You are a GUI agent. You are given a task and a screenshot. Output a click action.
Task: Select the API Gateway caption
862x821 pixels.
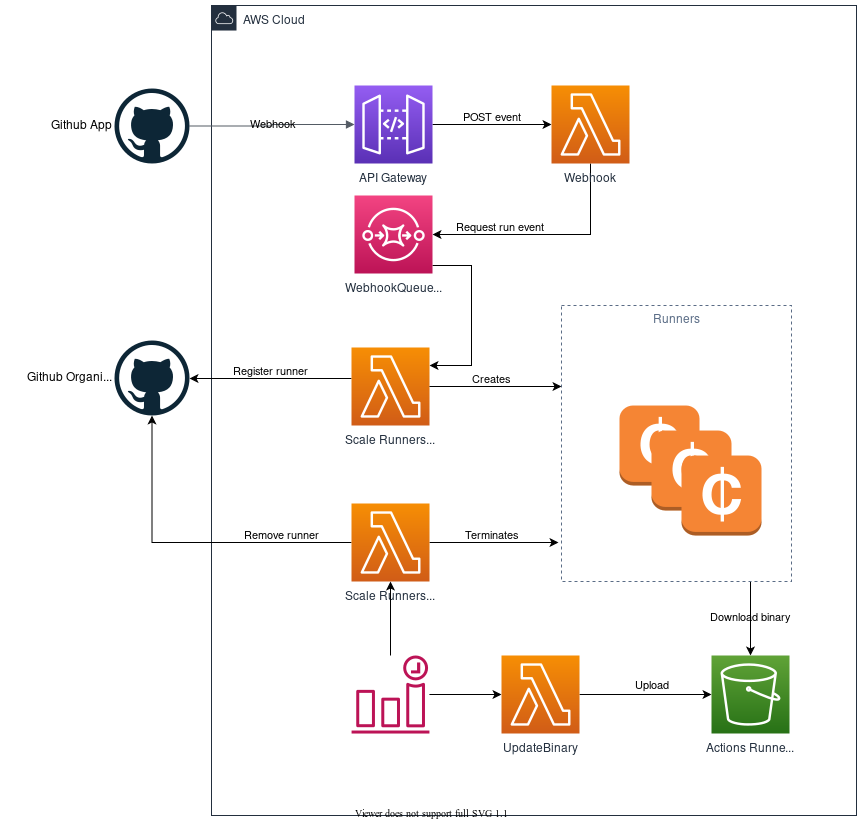point(393,178)
